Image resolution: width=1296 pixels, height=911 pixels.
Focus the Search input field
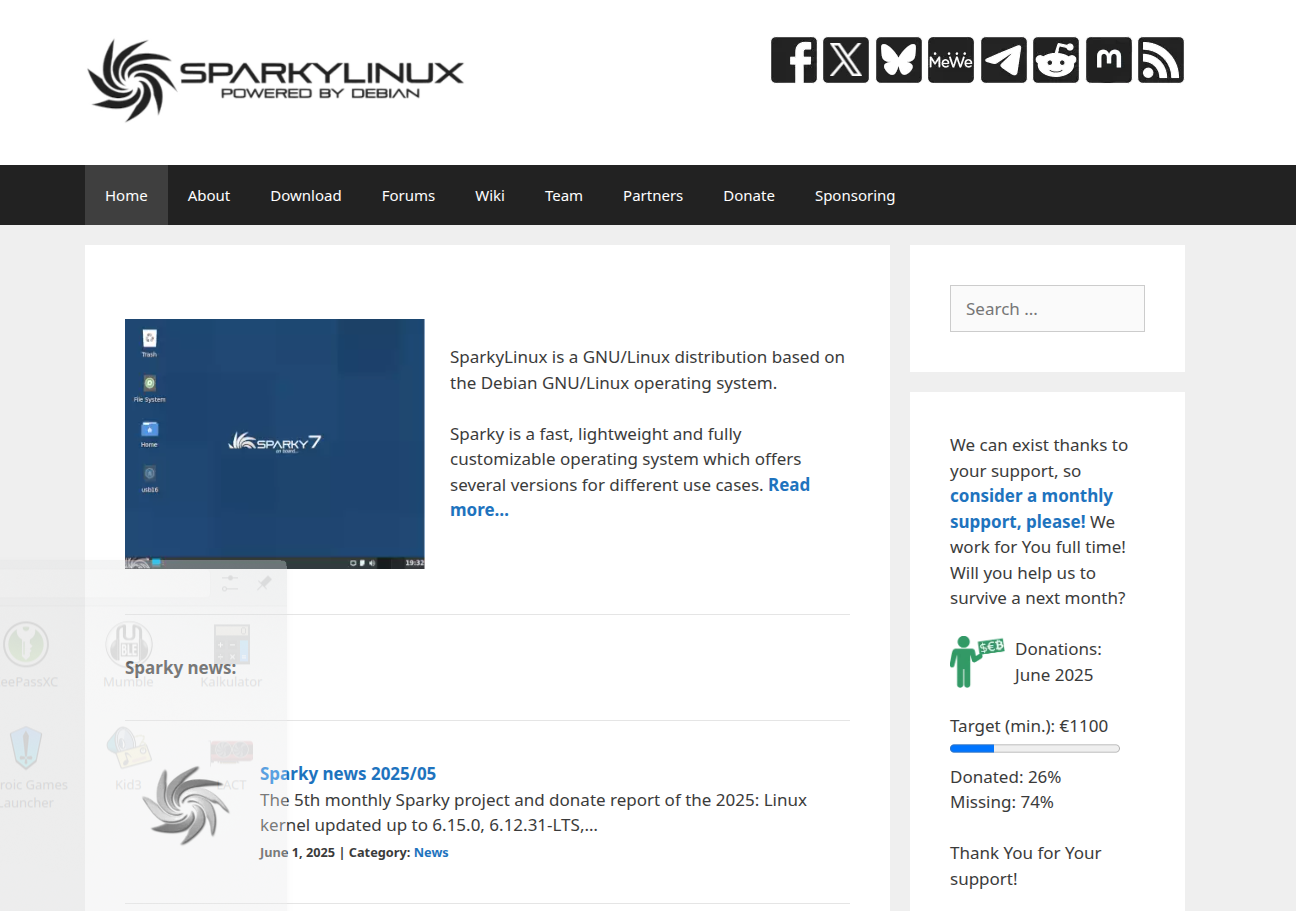click(x=1047, y=308)
